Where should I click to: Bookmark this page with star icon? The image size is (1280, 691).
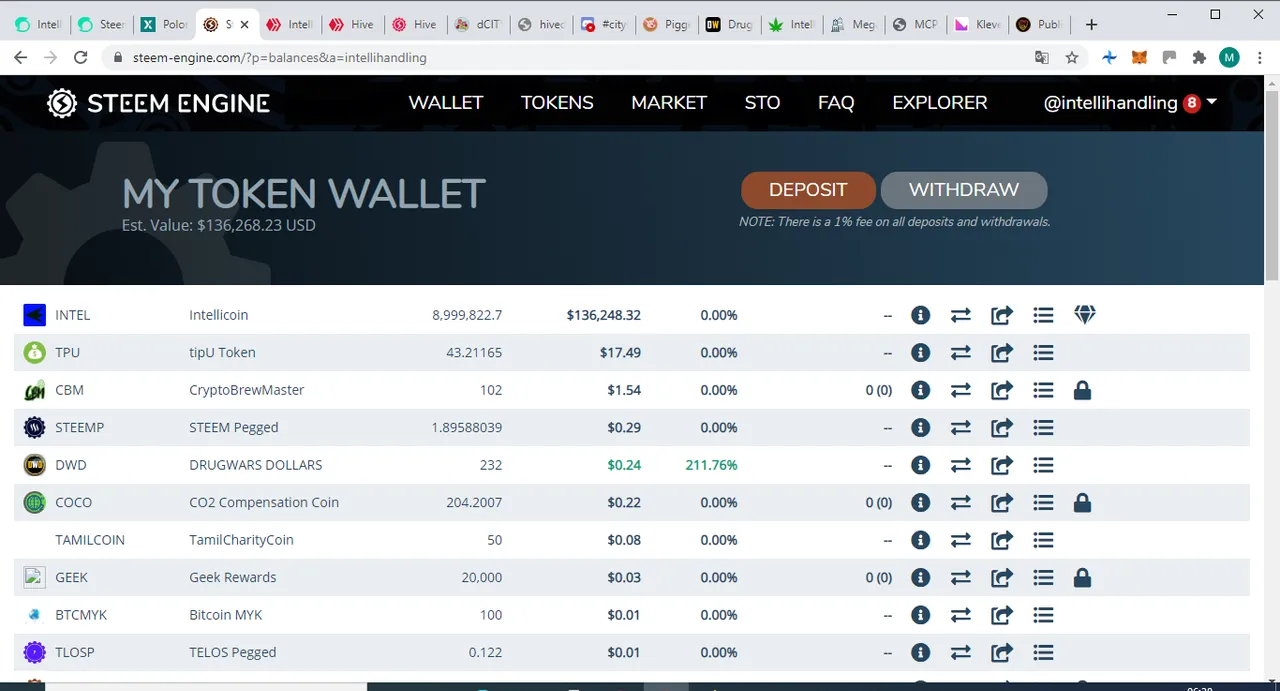tap(1072, 58)
